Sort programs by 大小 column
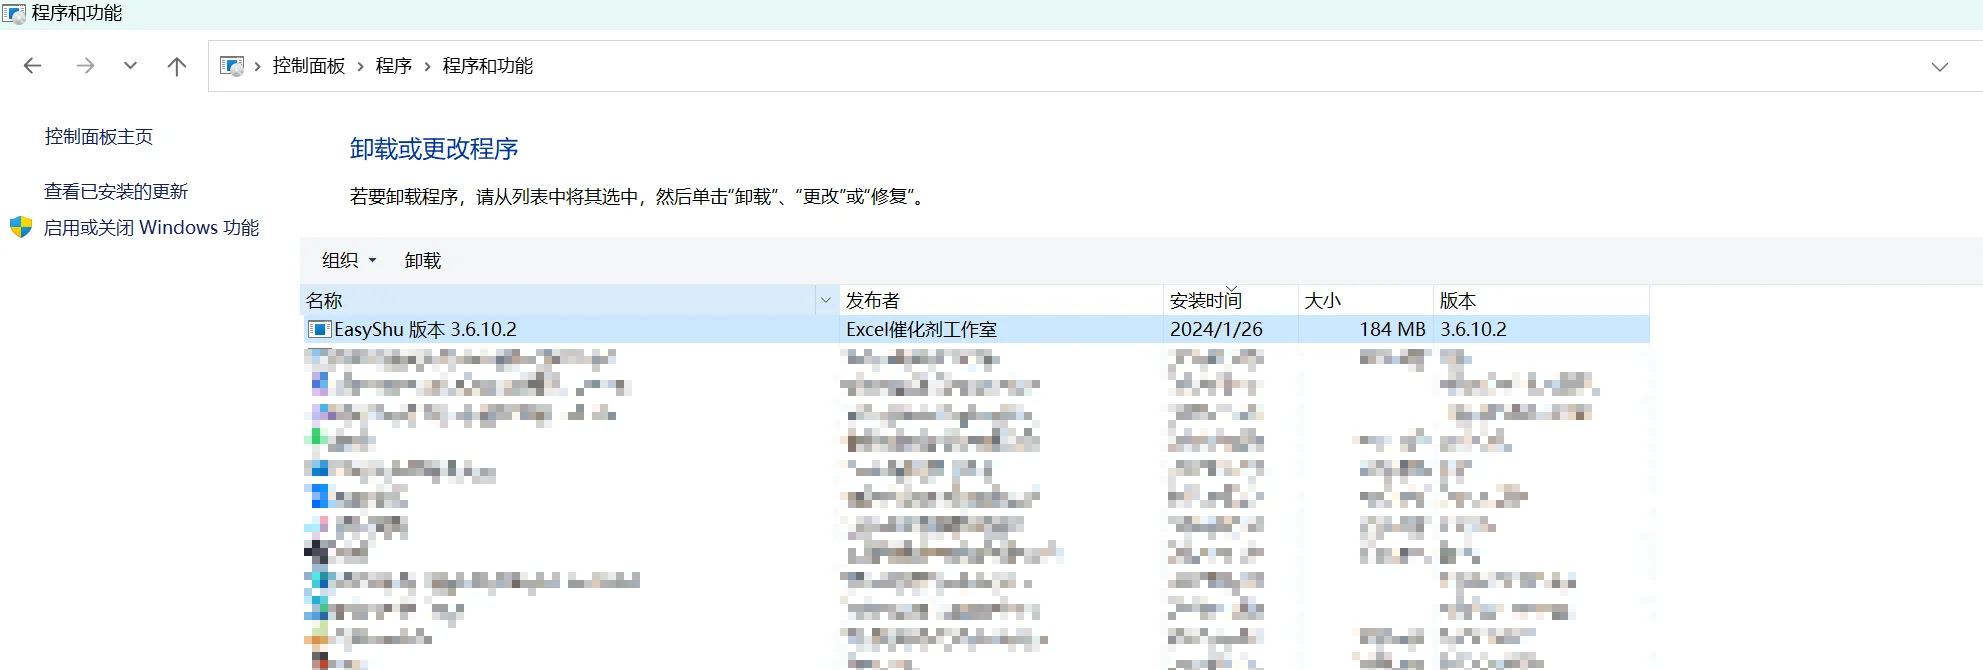 [x=1366, y=300]
